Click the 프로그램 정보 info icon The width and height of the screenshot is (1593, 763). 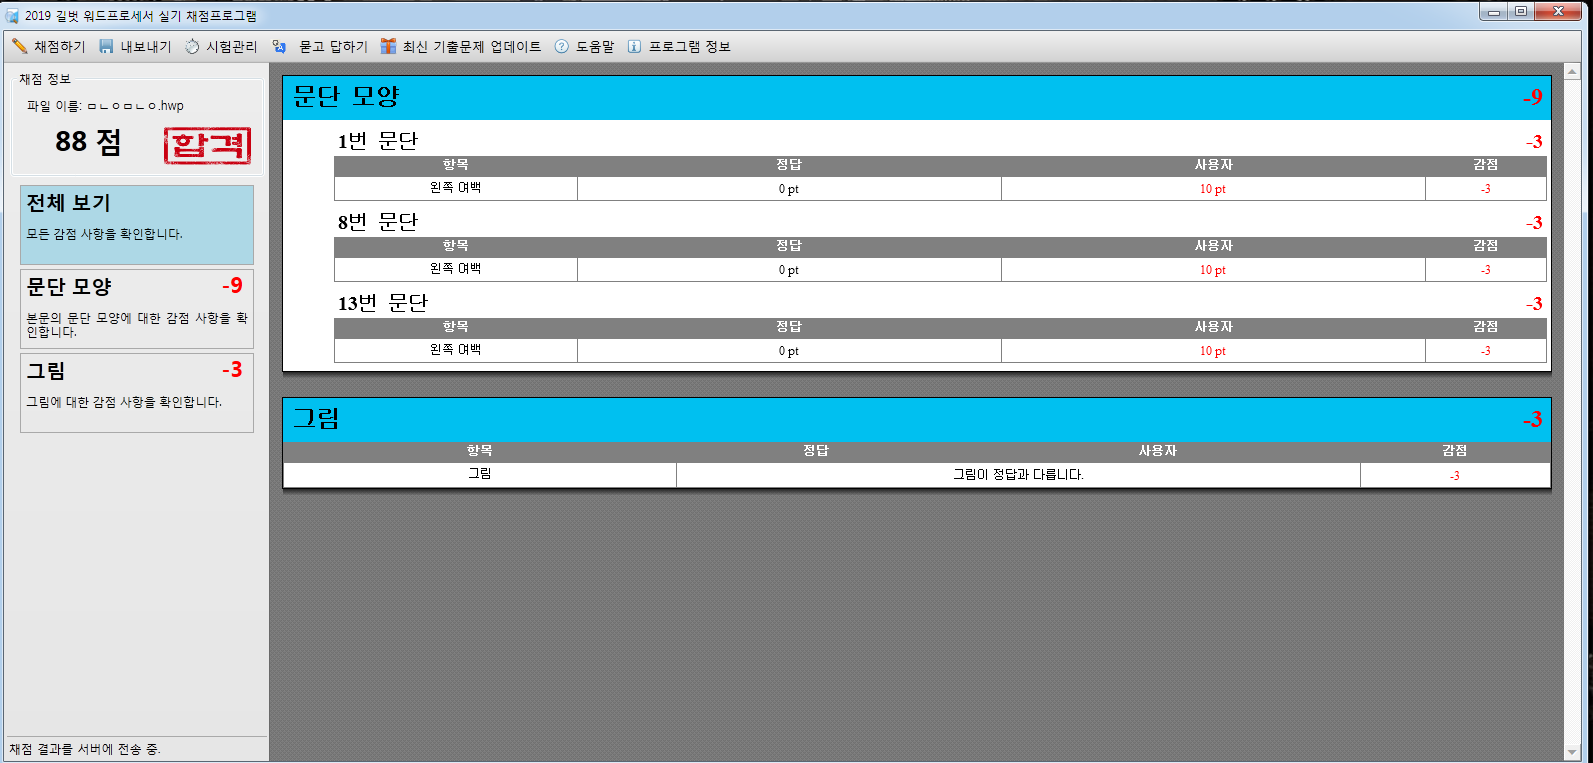tap(634, 46)
